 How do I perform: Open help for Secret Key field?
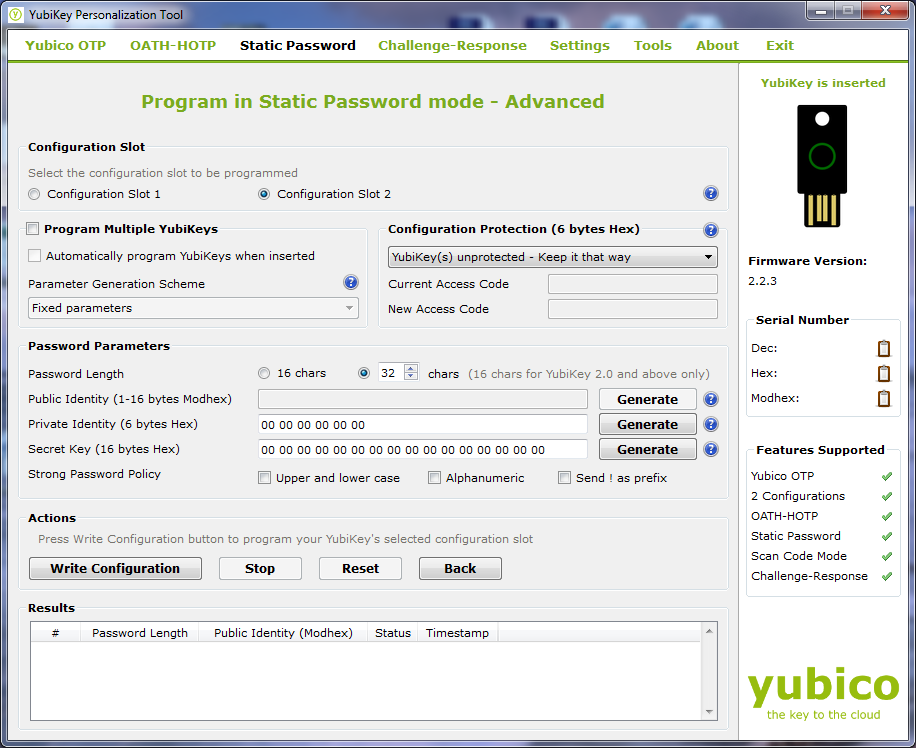[710, 449]
